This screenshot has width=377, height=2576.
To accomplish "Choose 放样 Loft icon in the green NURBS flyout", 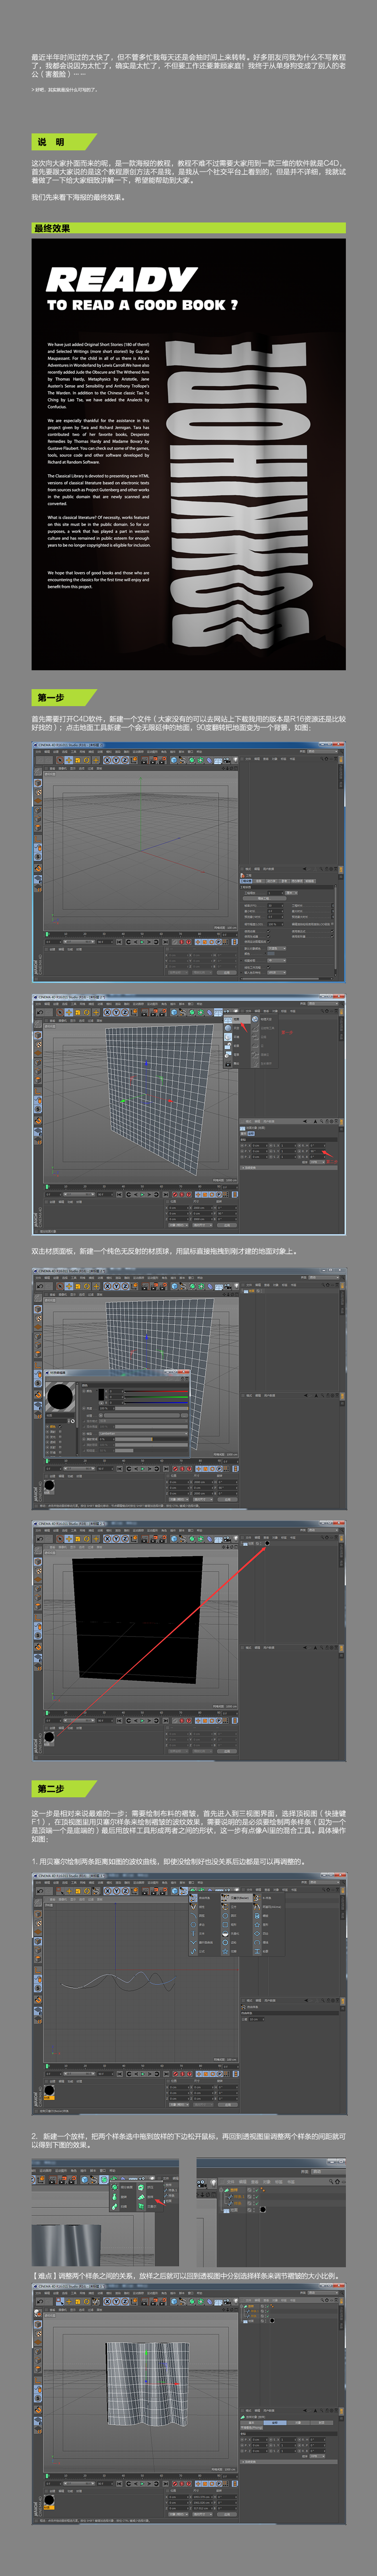I will point(141,2197).
